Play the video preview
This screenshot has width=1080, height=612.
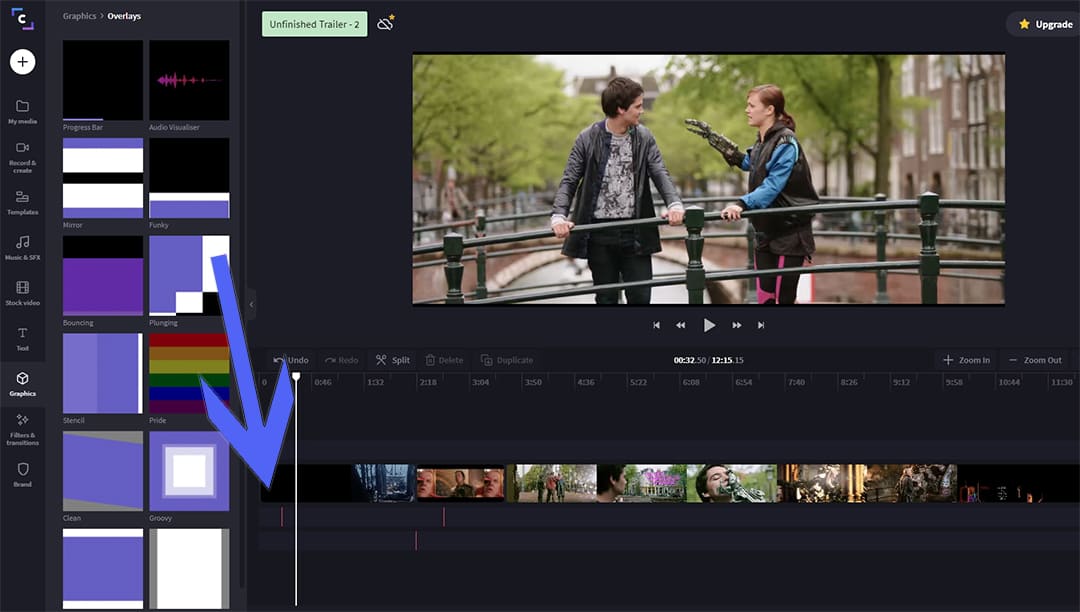[x=709, y=325]
